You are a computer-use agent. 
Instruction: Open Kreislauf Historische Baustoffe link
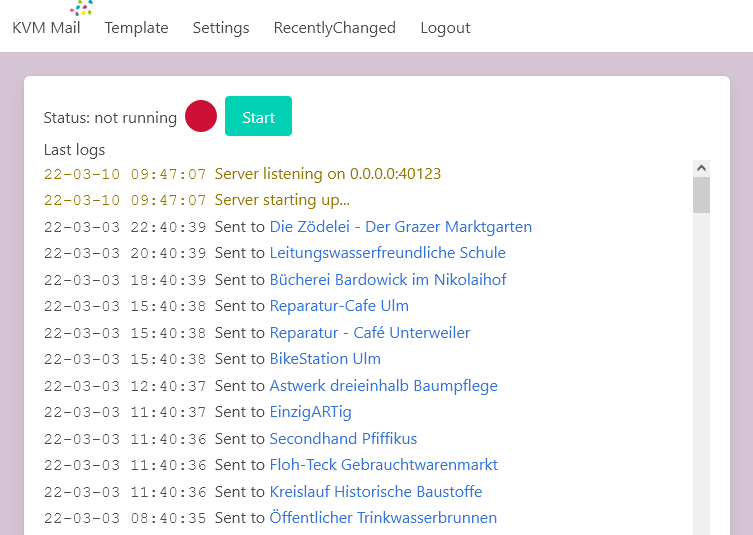(376, 492)
